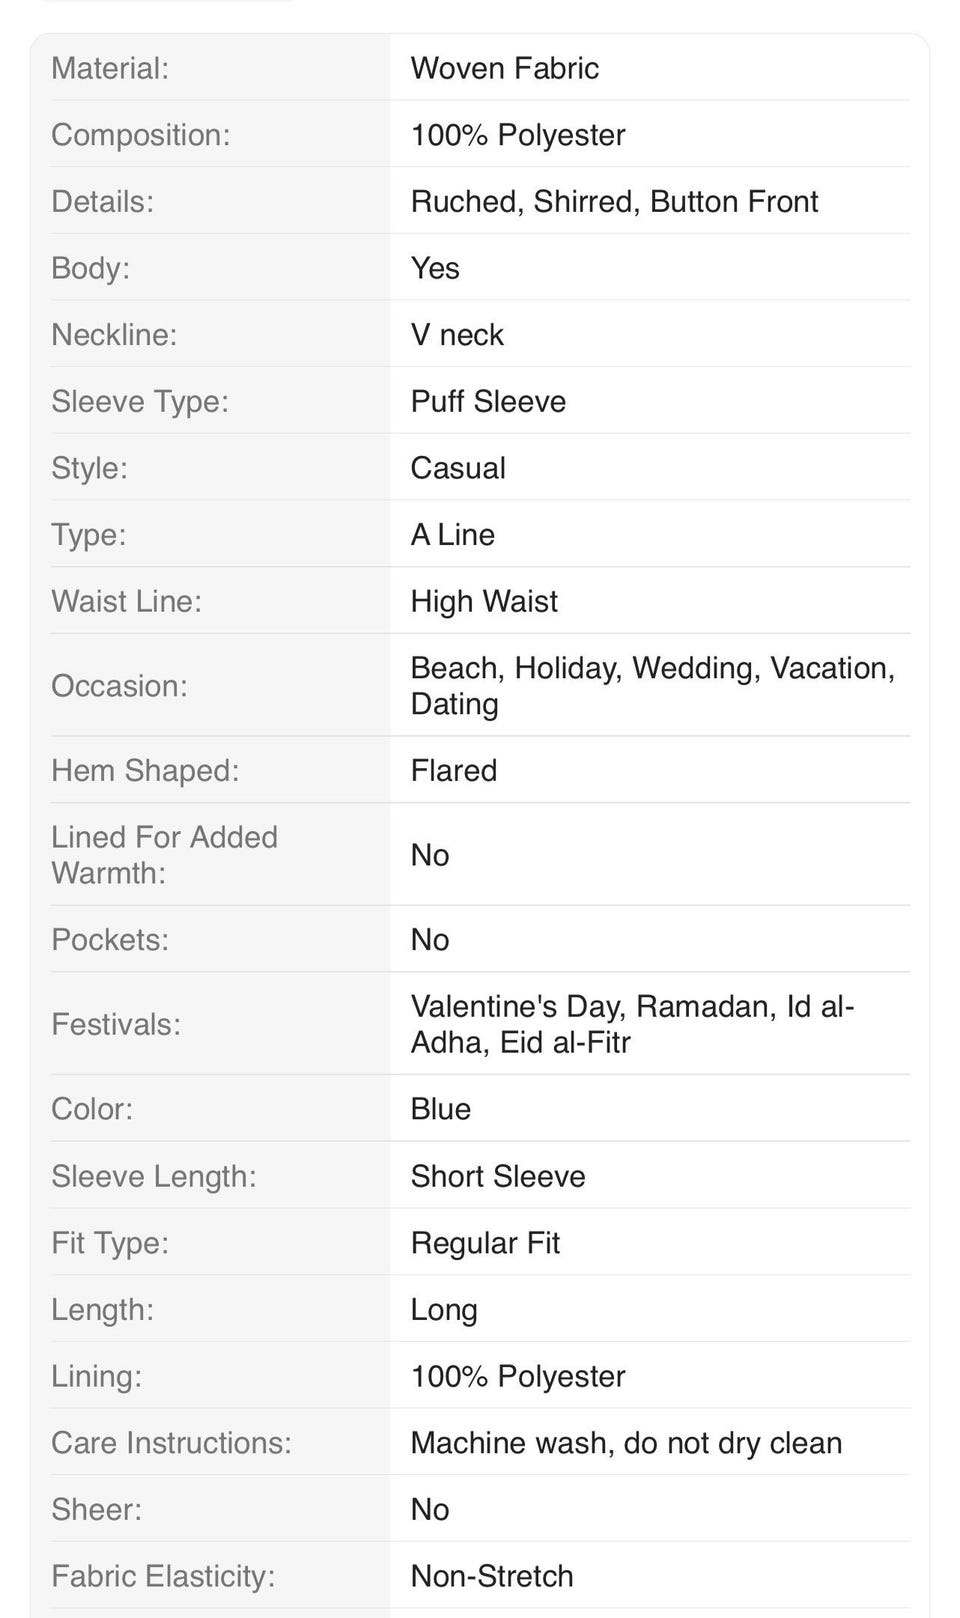The image size is (960, 1618).
Task: Select the Composition row label
Action: pyautogui.click(x=140, y=135)
